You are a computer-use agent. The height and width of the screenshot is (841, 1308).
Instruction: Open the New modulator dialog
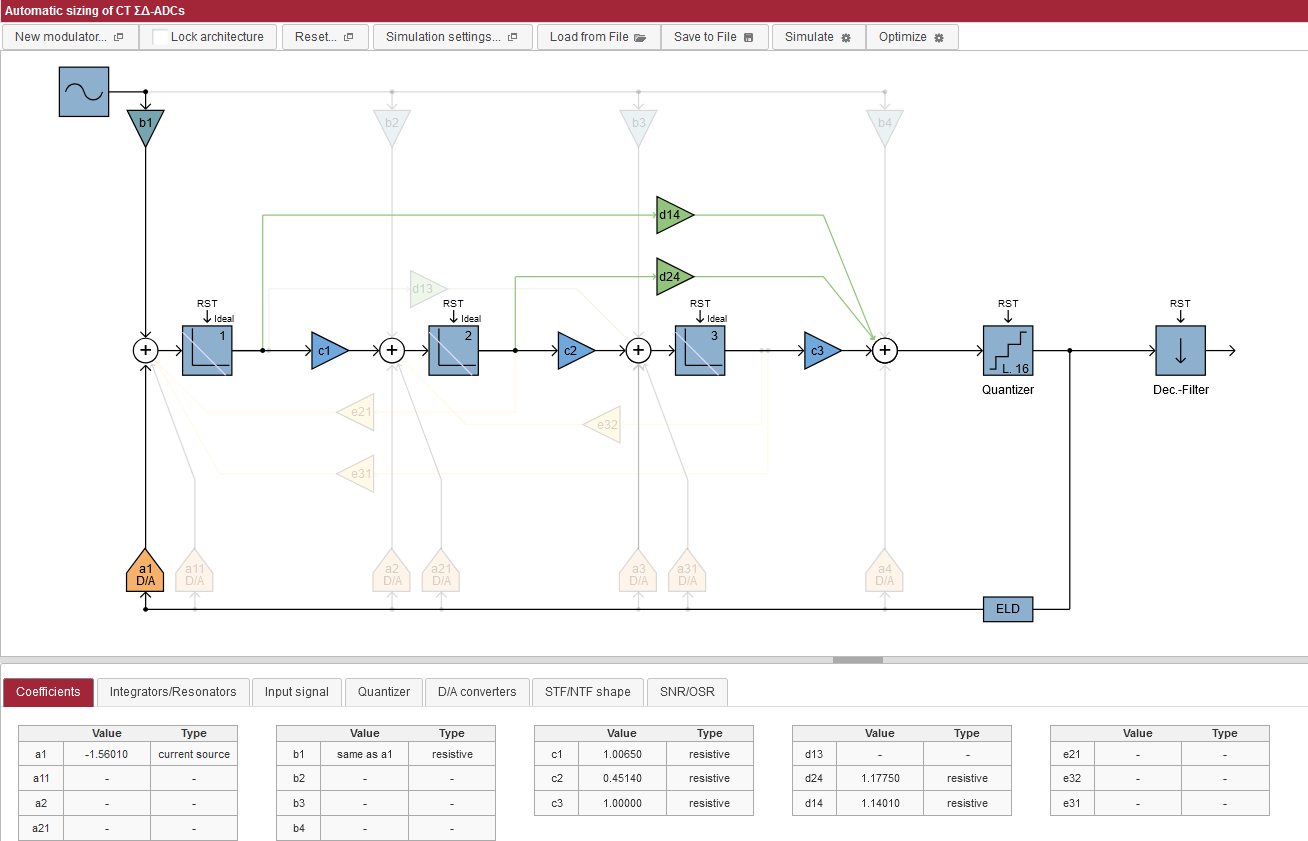coord(69,37)
